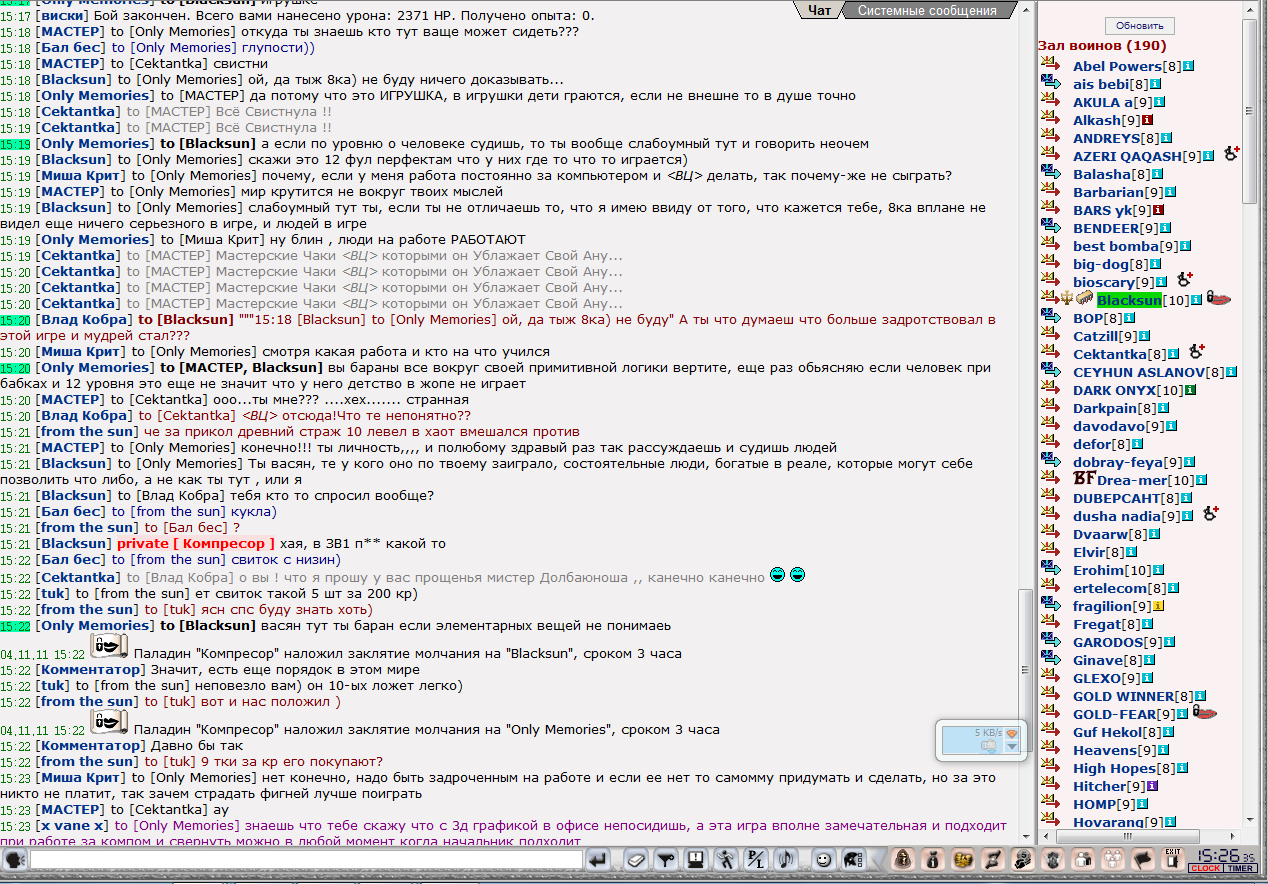The width and height of the screenshot is (1268, 884).
Task: Open red info icon next to Alkash
Action: click(x=1147, y=121)
